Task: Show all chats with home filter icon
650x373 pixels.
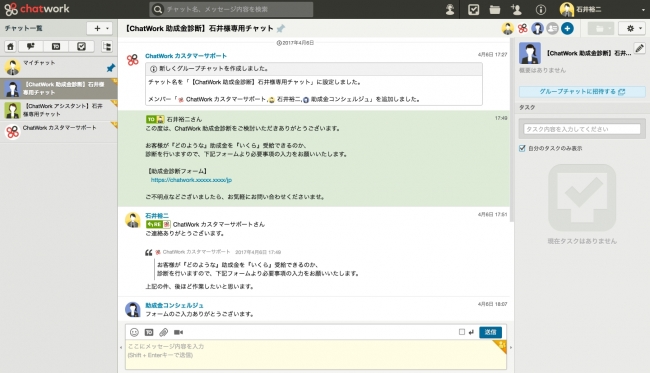Action: [x=10, y=46]
